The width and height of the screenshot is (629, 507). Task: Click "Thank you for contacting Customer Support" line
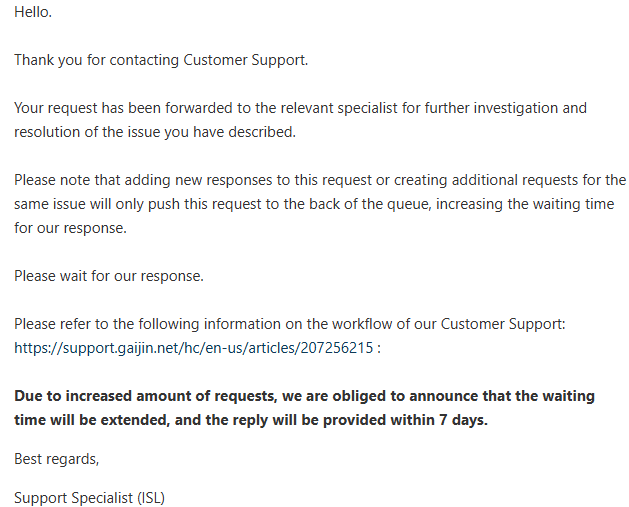pos(161,60)
